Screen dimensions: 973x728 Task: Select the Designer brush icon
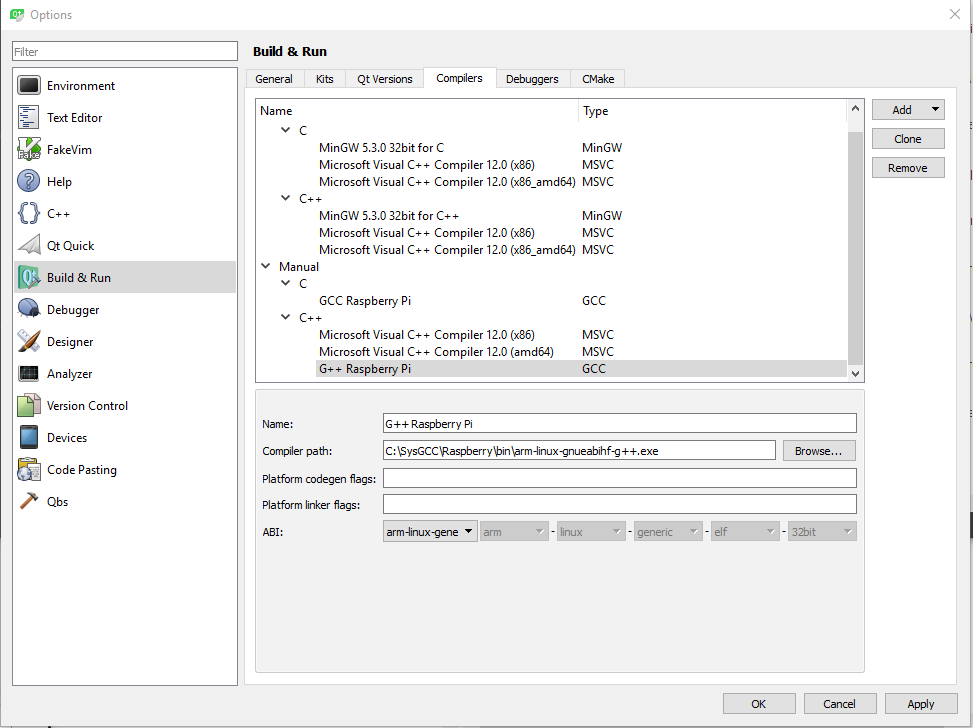click(x=29, y=341)
